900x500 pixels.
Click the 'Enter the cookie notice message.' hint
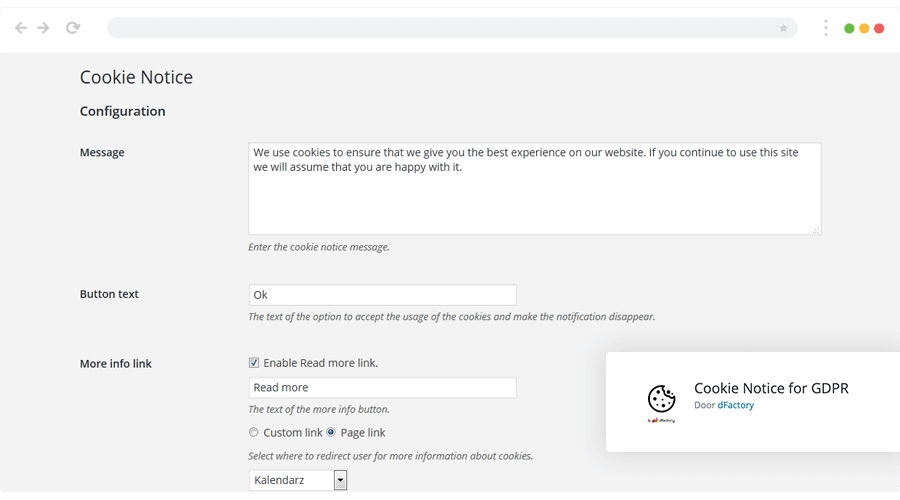(319, 247)
